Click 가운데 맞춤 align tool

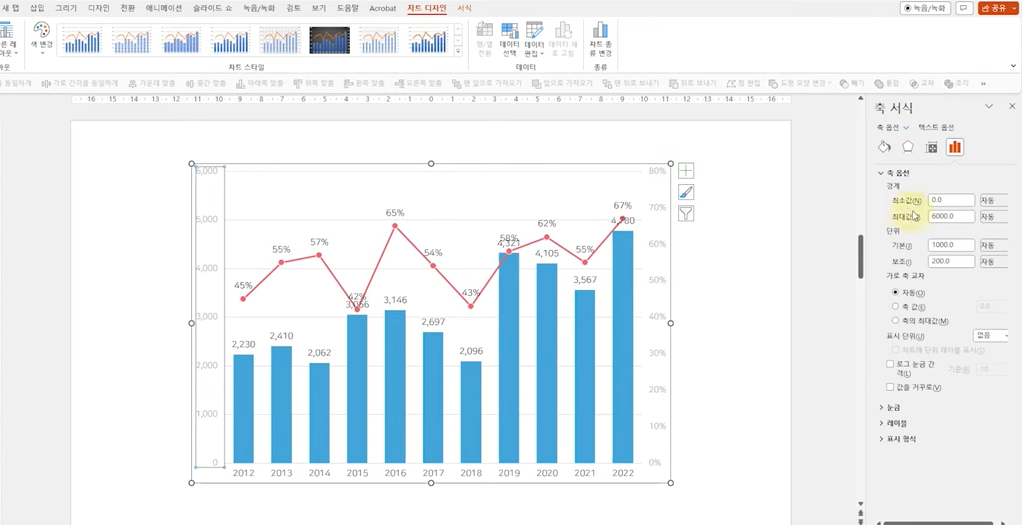tap(152, 83)
